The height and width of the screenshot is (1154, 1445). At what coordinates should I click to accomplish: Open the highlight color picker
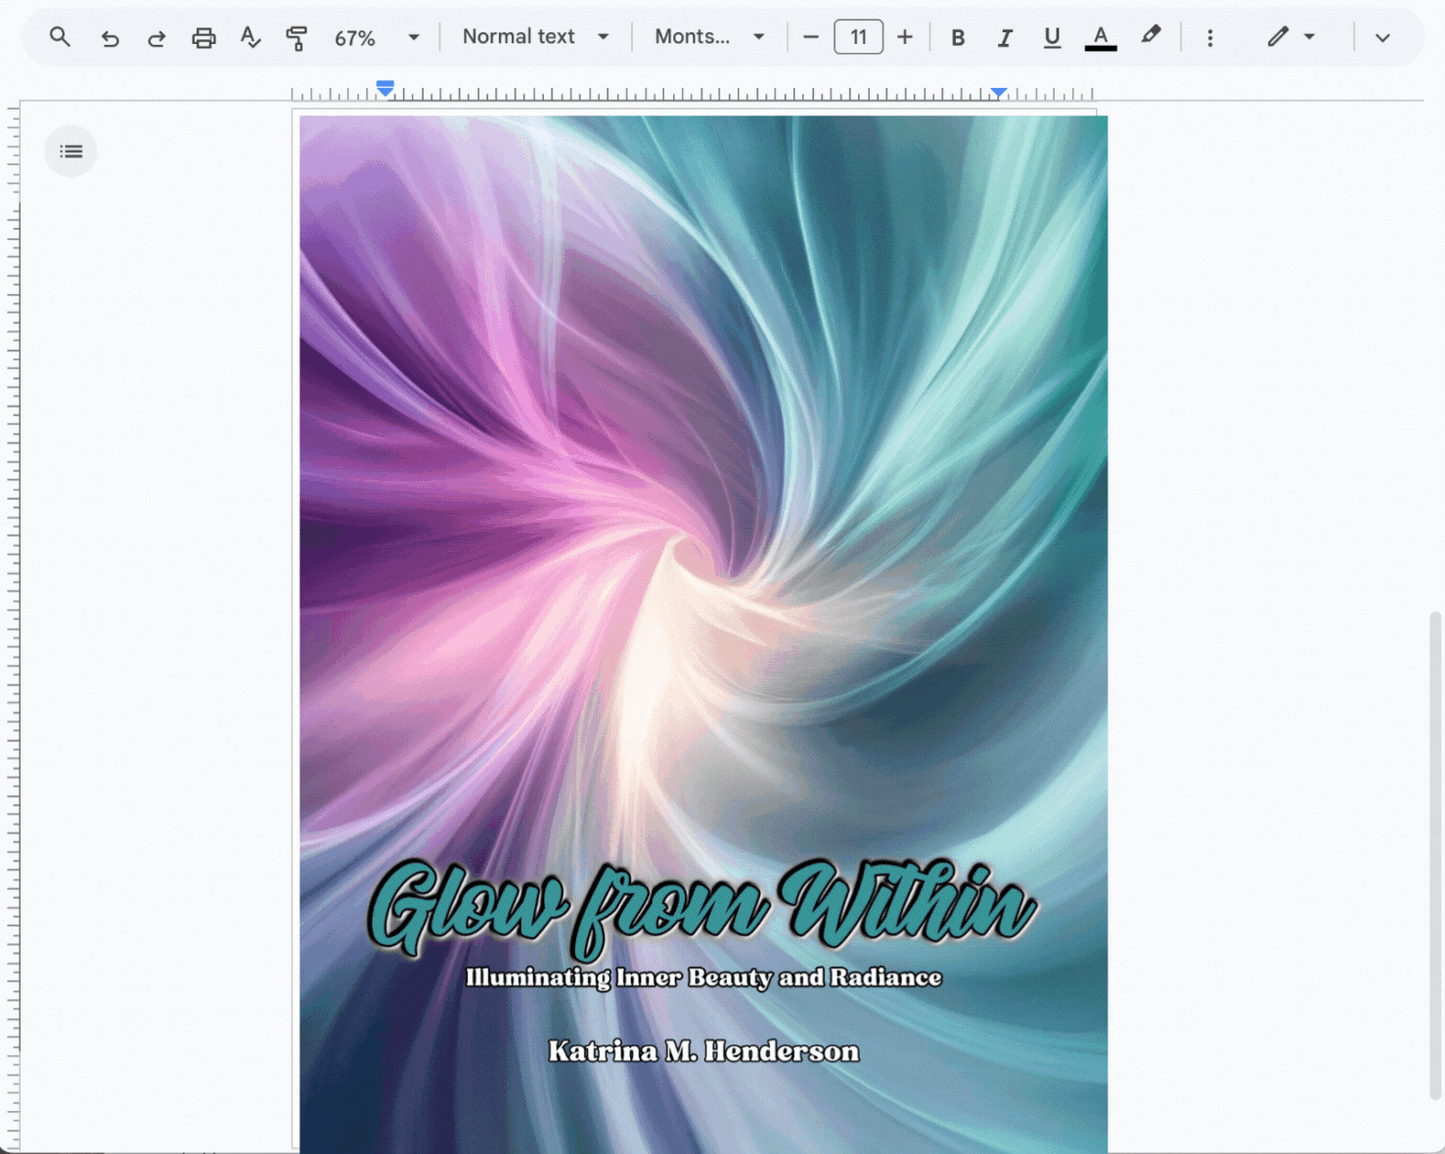[x=1151, y=37]
